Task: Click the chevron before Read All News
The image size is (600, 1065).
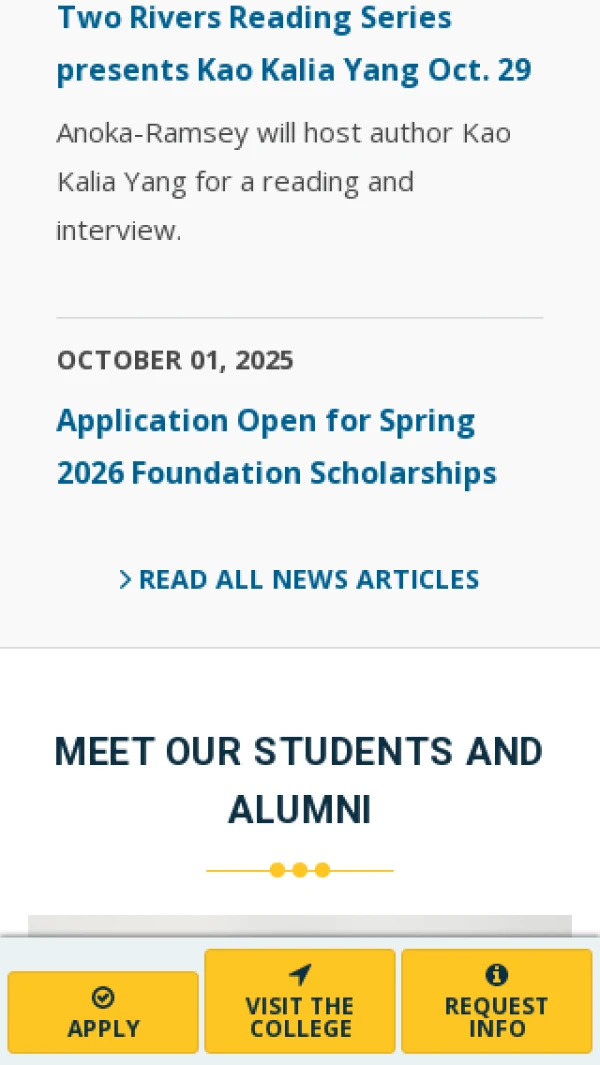Action: [x=125, y=580]
